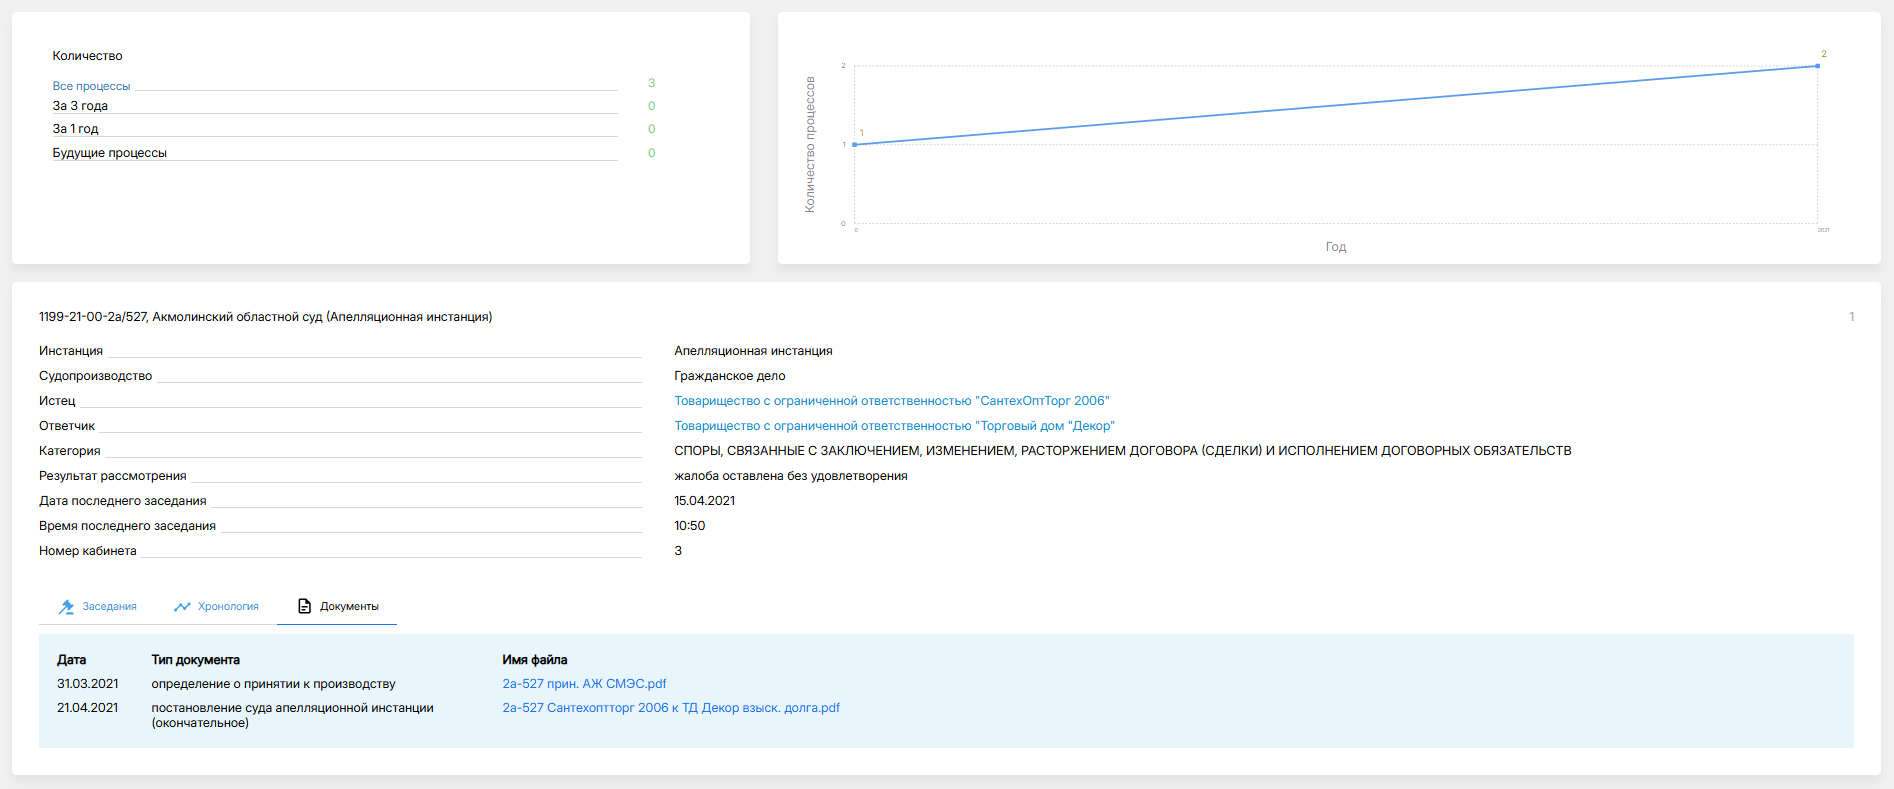Click the chart data point labeled 2
The image size is (1894, 789).
click(1817, 66)
